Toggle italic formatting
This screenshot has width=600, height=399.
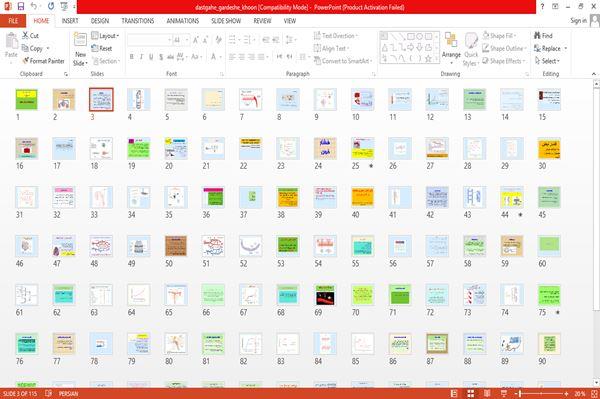[141, 57]
